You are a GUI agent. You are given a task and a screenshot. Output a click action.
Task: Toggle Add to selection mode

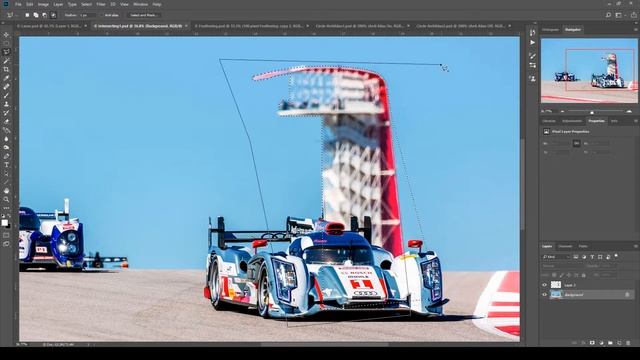click(36, 15)
